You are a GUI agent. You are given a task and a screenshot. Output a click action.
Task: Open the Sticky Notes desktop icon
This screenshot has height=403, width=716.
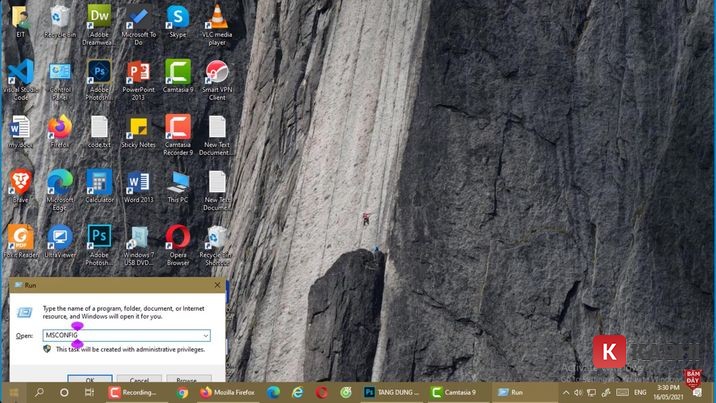click(x=138, y=131)
